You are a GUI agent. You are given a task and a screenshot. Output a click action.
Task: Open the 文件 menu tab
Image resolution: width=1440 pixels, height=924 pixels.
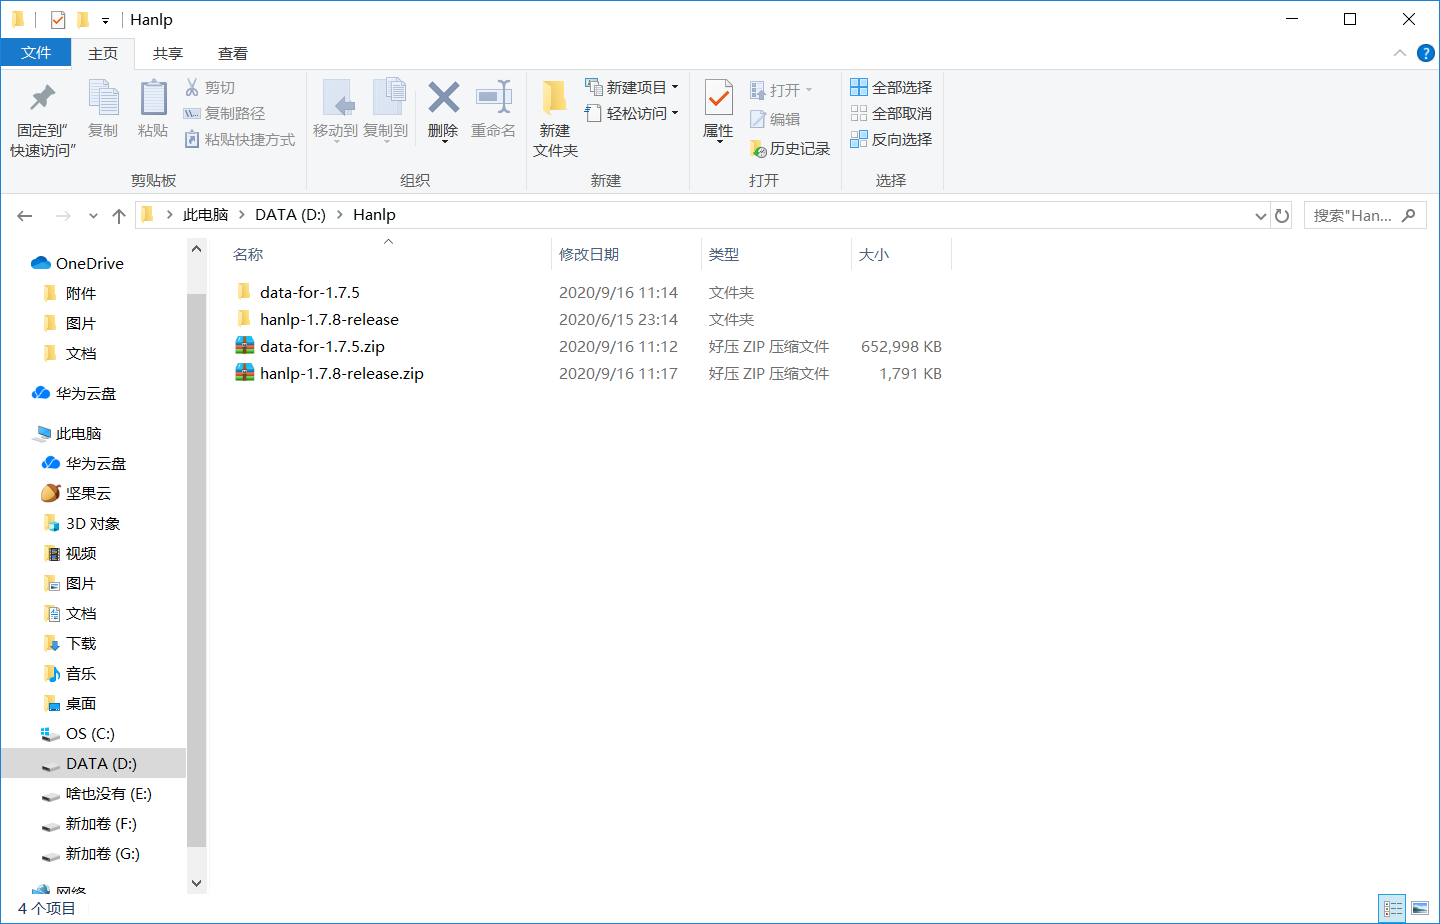click(x=36, y=53)
